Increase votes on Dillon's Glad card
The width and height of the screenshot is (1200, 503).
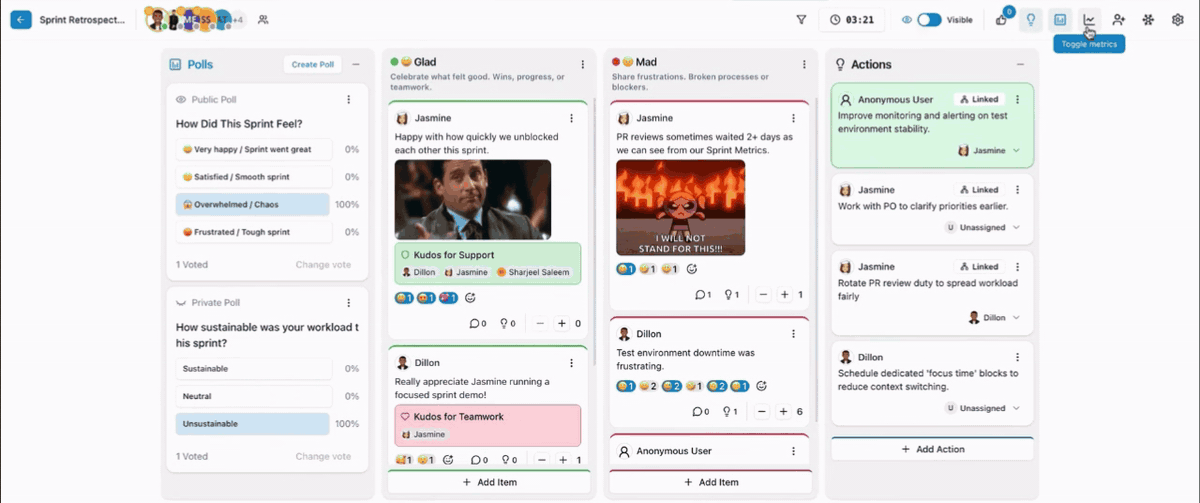point(562,460)
